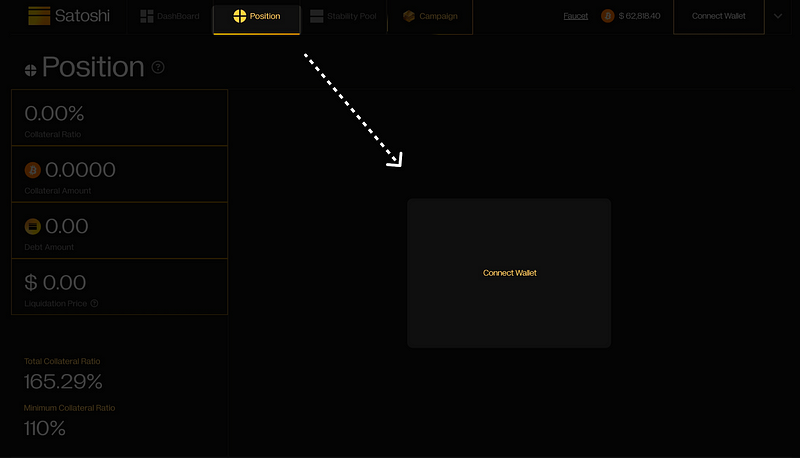Click the 0.0000 Collateral Amount value
This screenshot has width=800, height=458.
(x=80, y=170)
